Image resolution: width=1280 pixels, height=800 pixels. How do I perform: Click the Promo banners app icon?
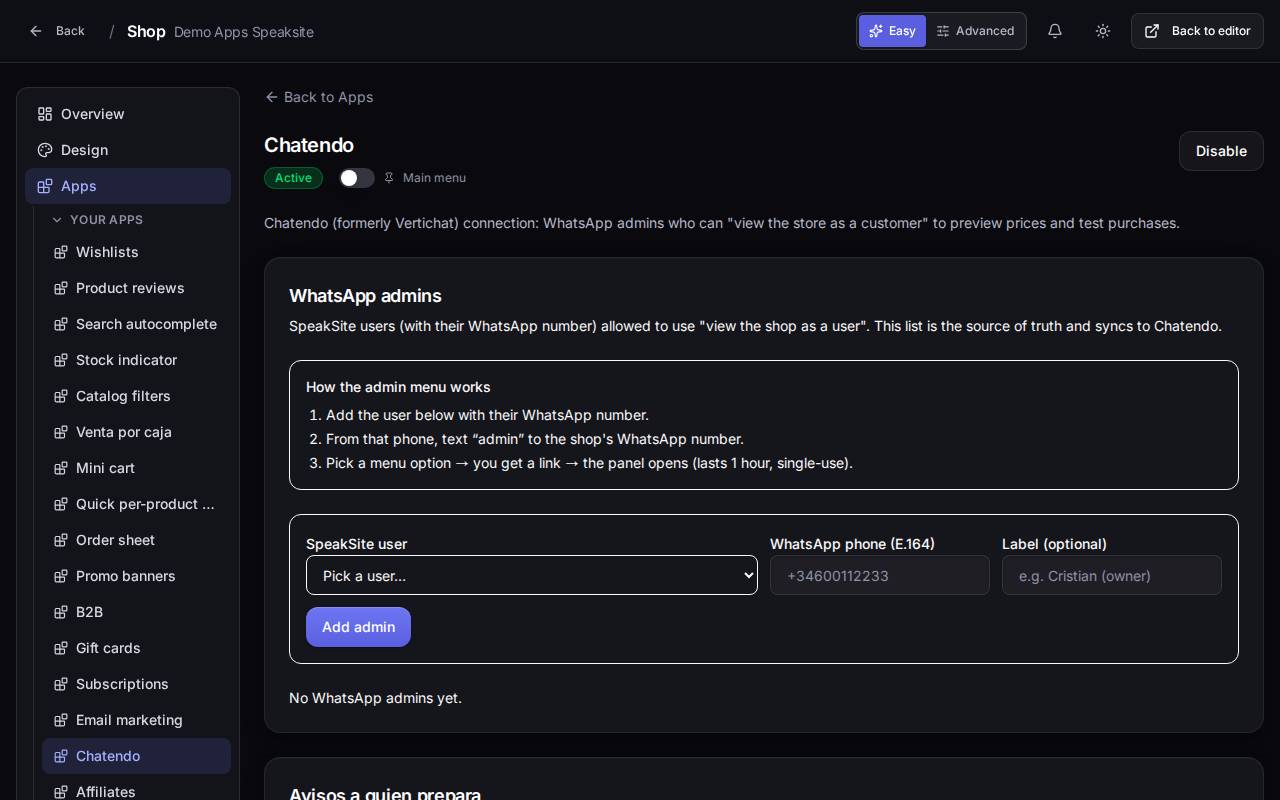click(61, 576)
